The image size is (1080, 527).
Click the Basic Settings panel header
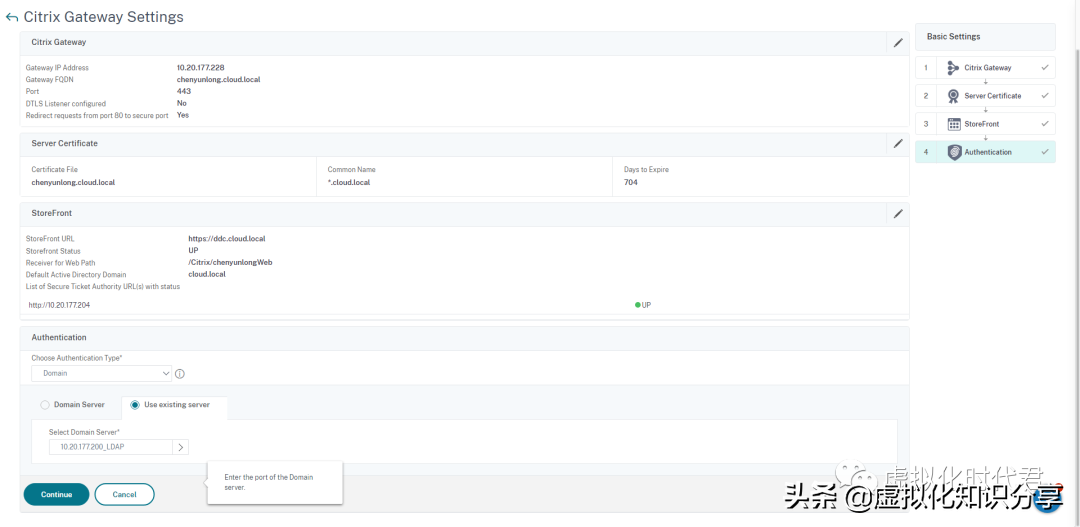(985, 37)
